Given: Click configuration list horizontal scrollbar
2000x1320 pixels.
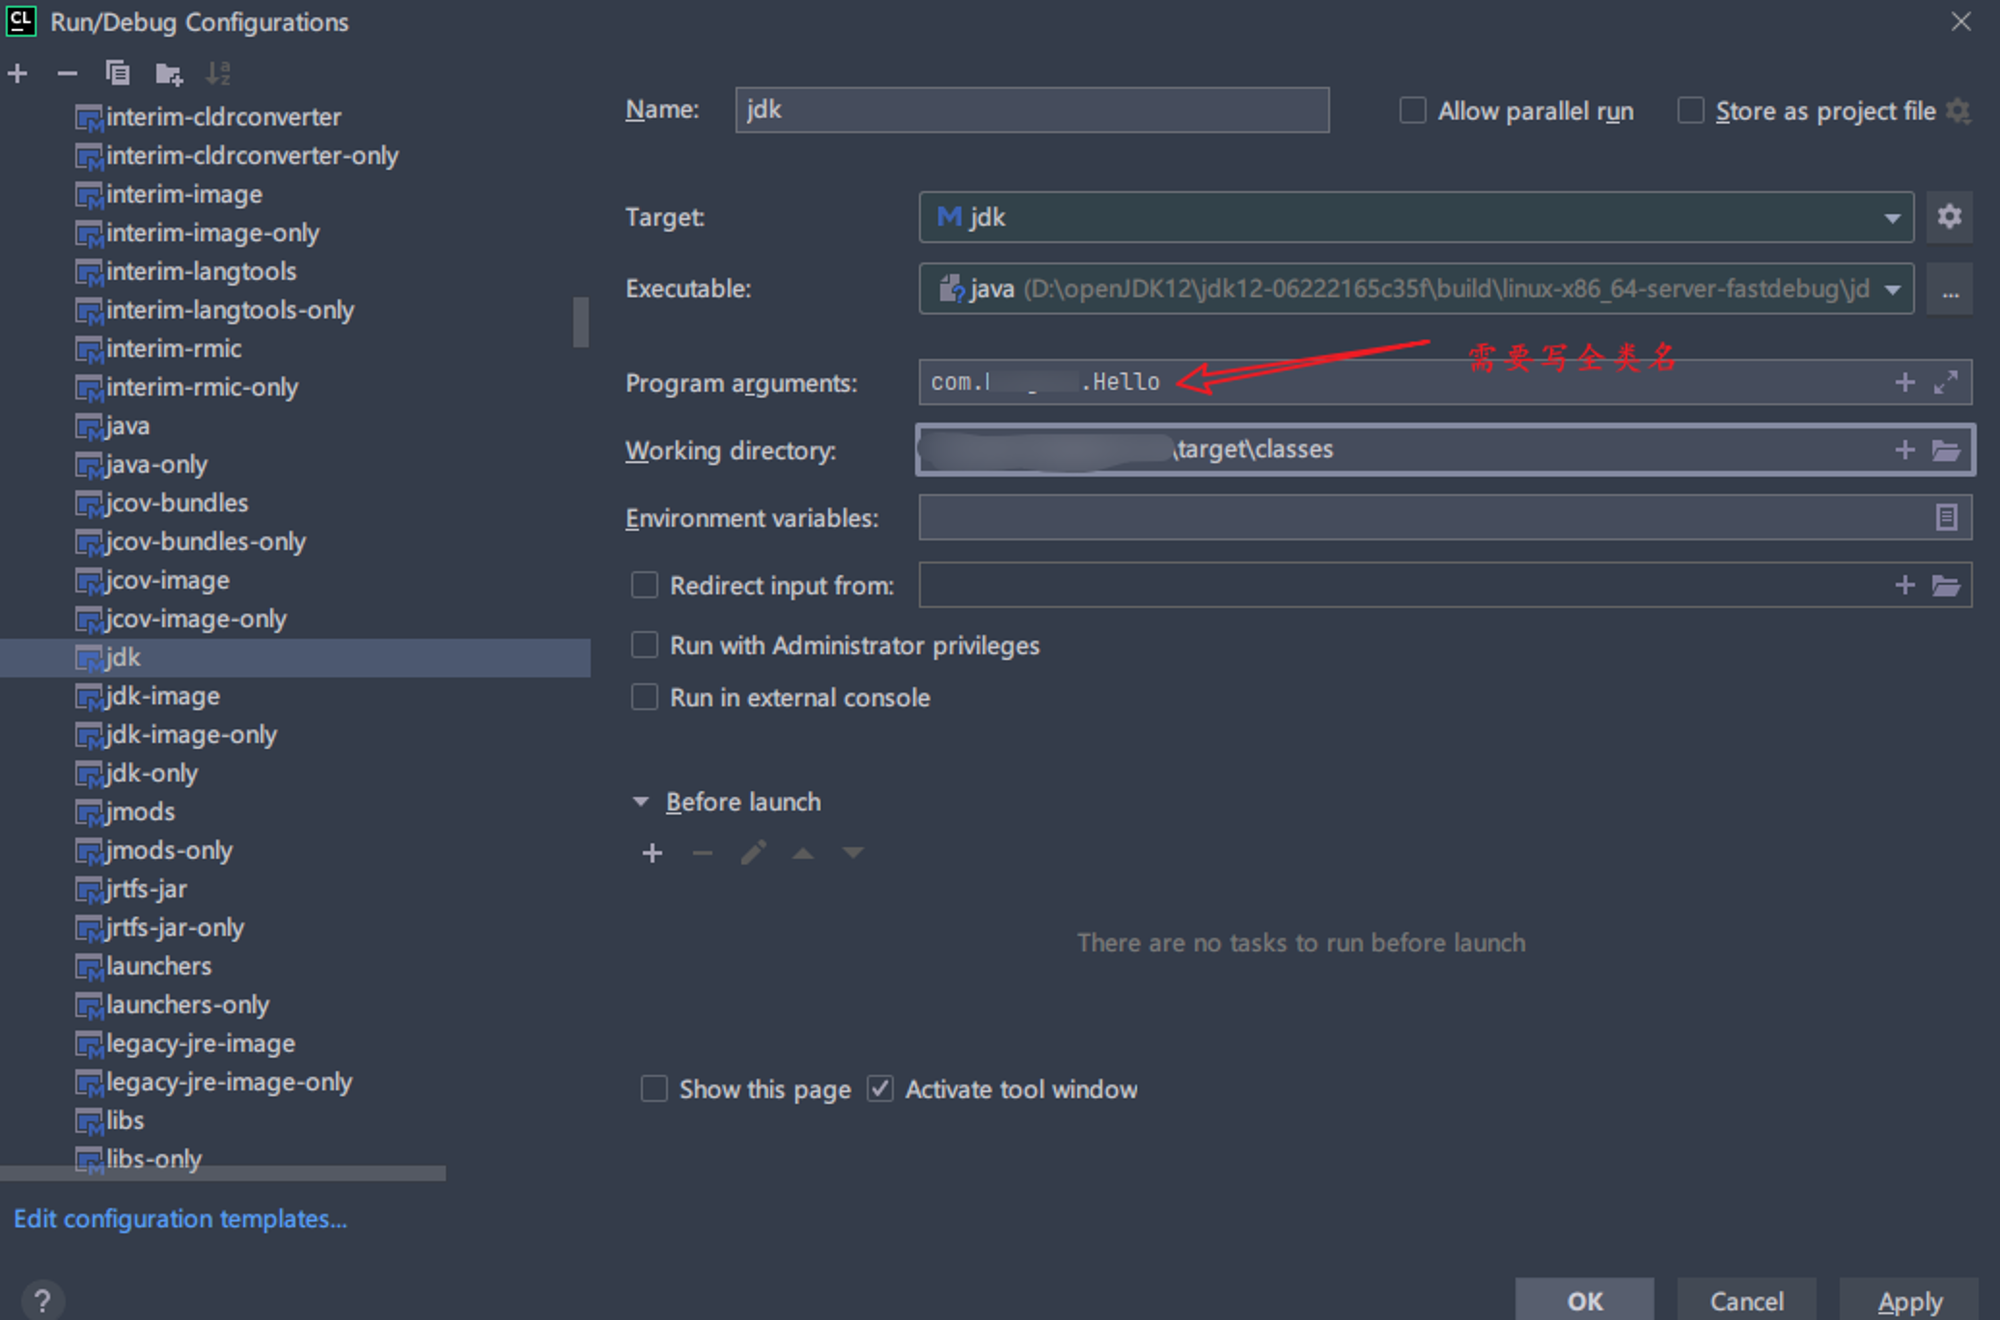Looking at the screenshot, I should click(x=223, y=1173).
